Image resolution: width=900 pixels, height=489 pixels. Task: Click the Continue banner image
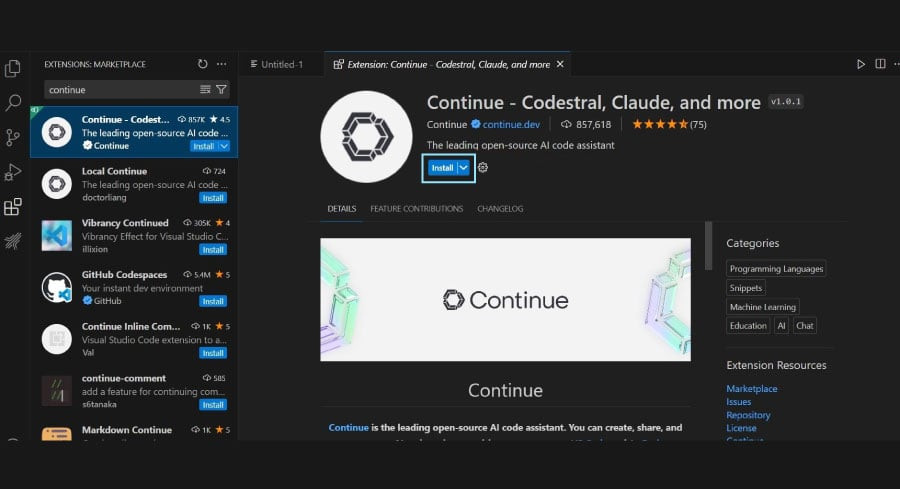coord(505,300)
